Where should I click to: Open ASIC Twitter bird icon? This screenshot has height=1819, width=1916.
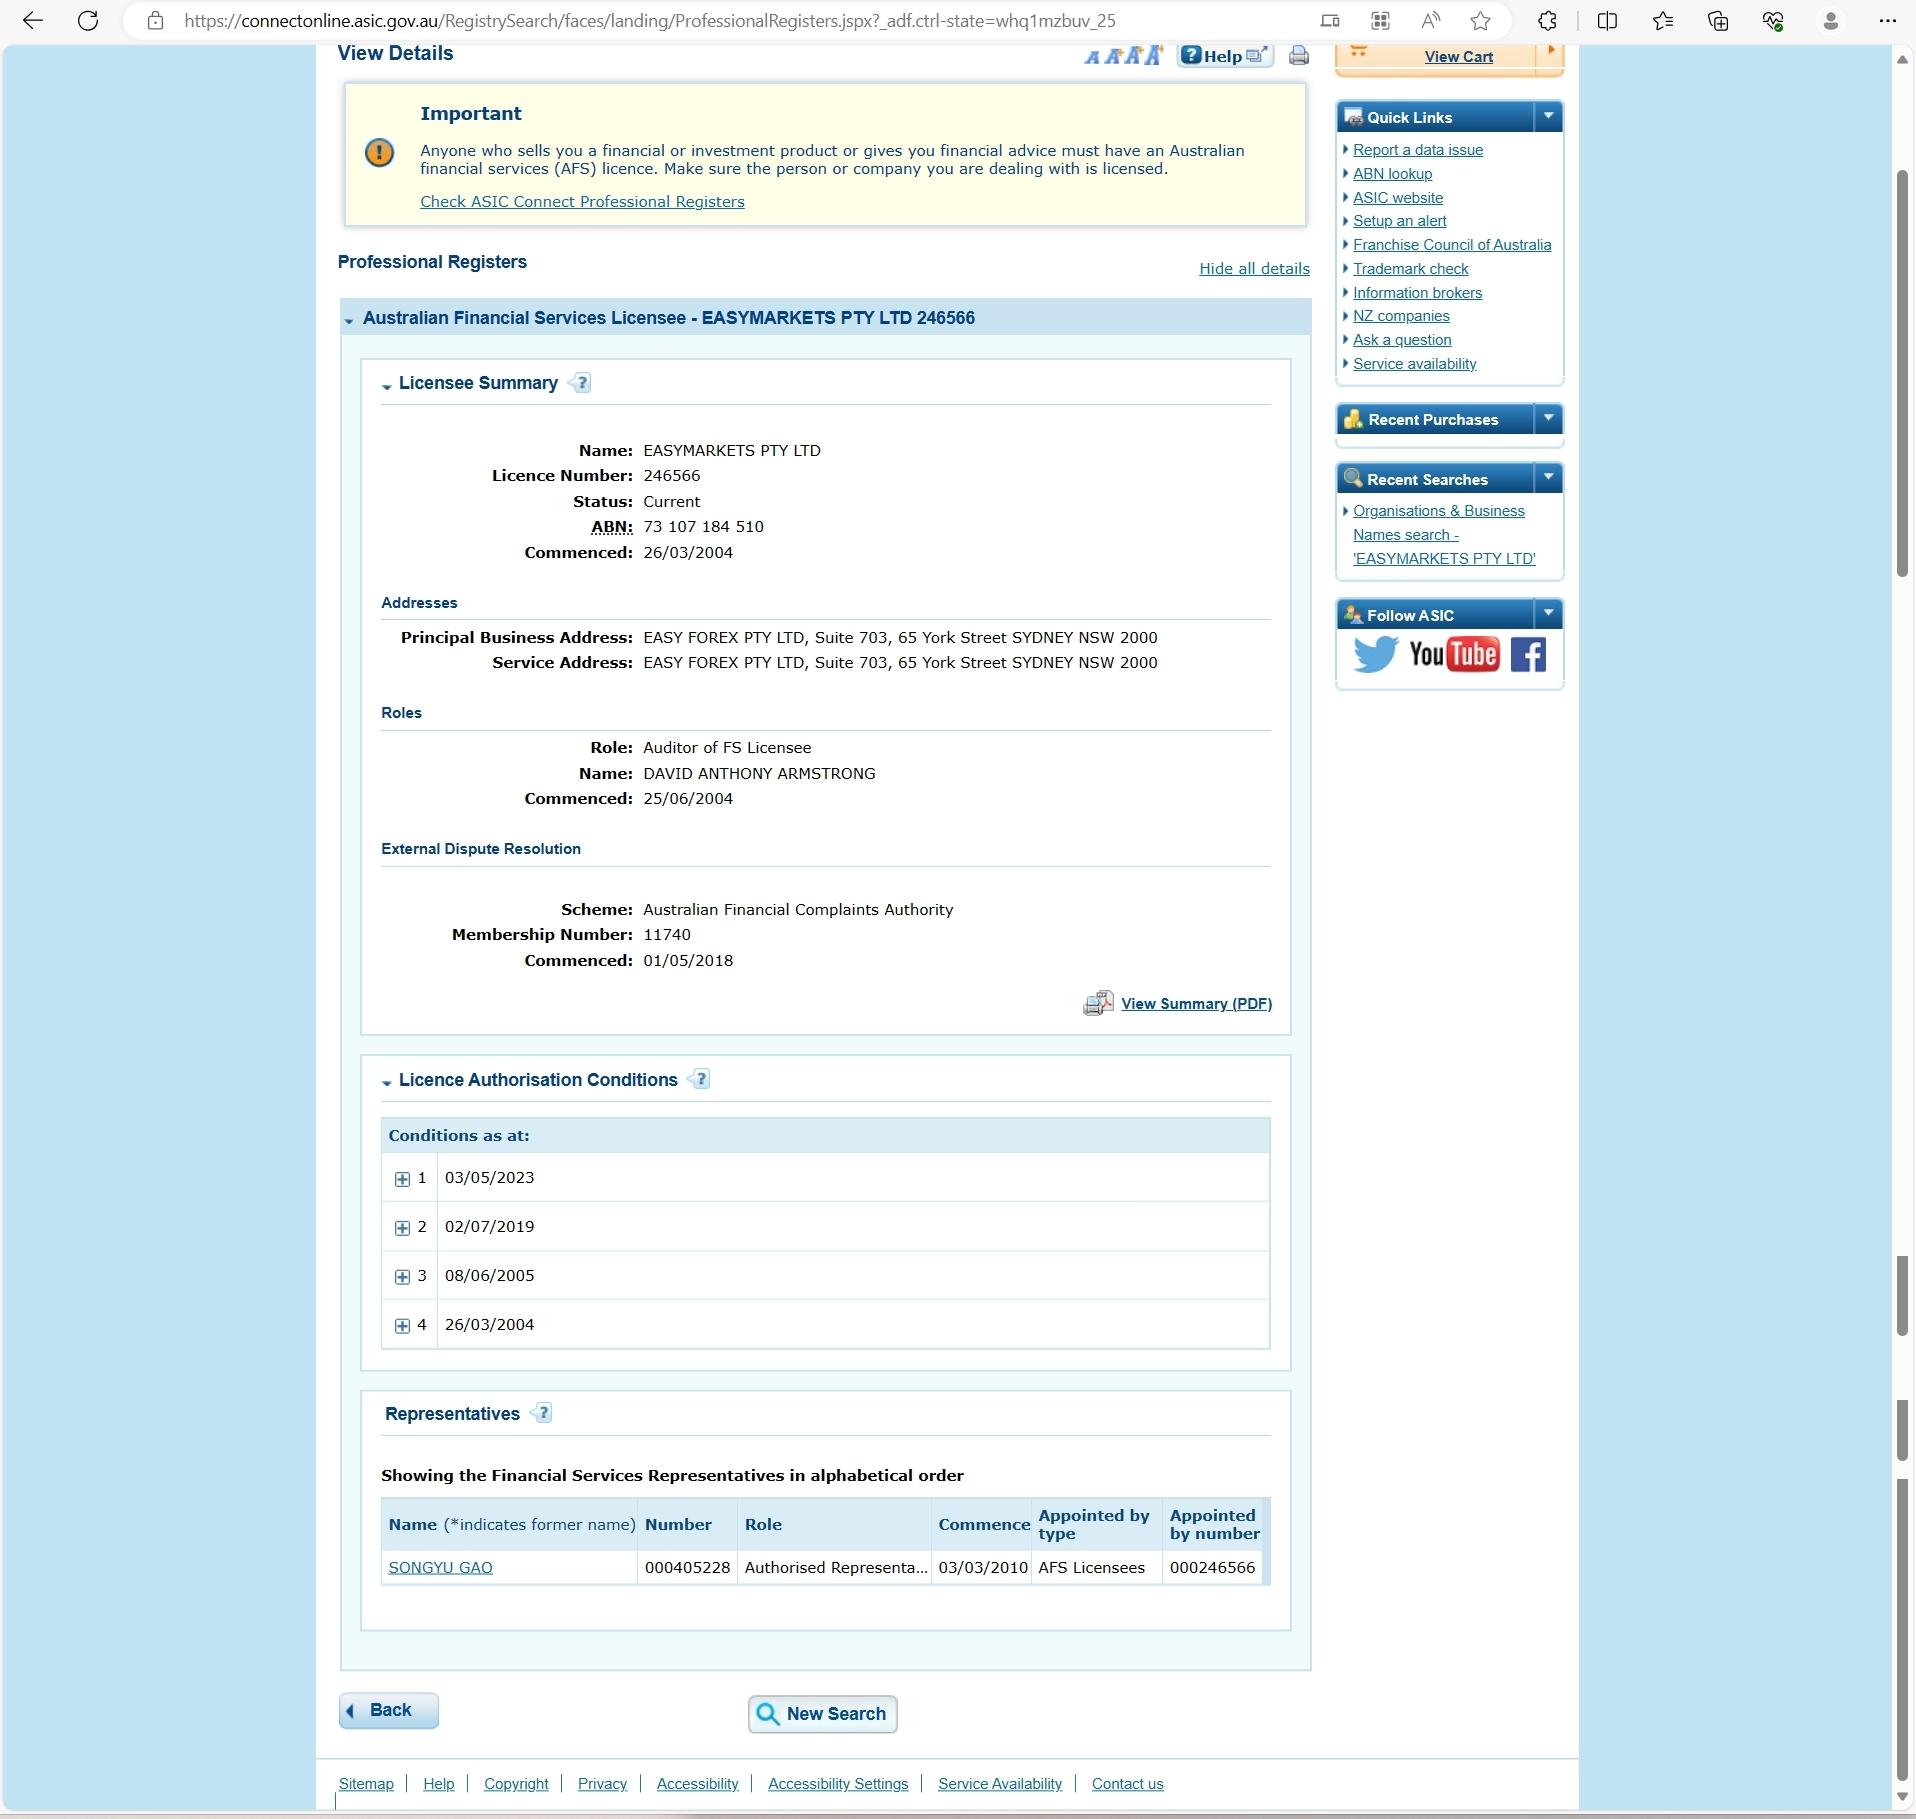tap(1375, 654)
